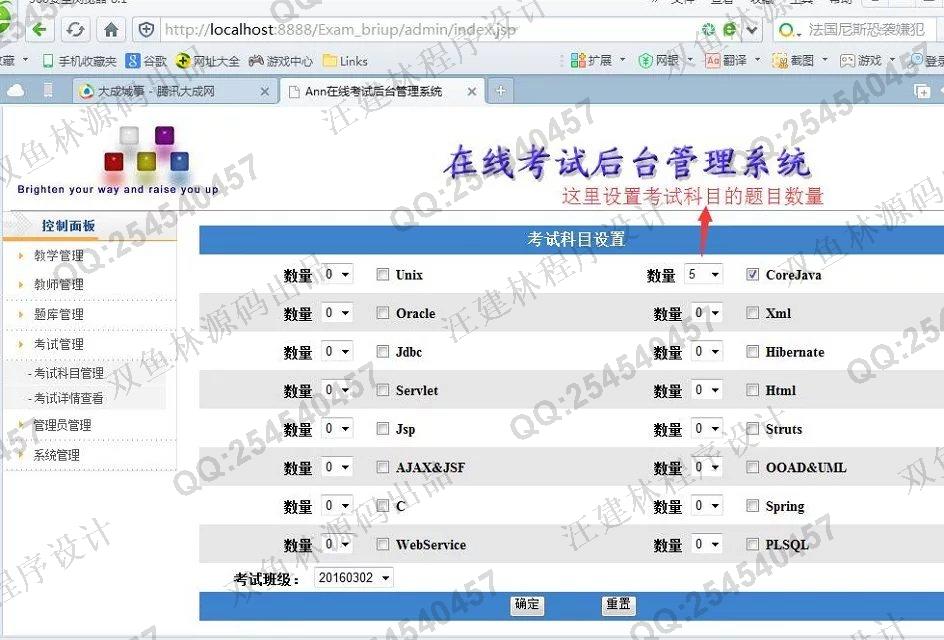Click the 重置 reset button

coord(618,604)
